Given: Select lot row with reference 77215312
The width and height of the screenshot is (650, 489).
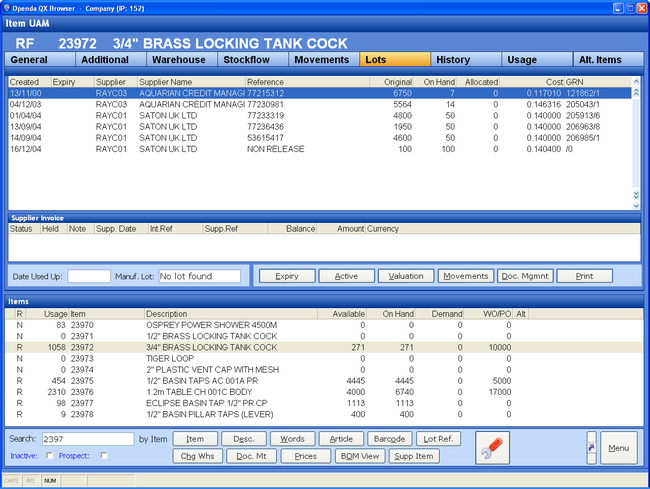Looking at the screenshot, I should click(x=320, y=93).
